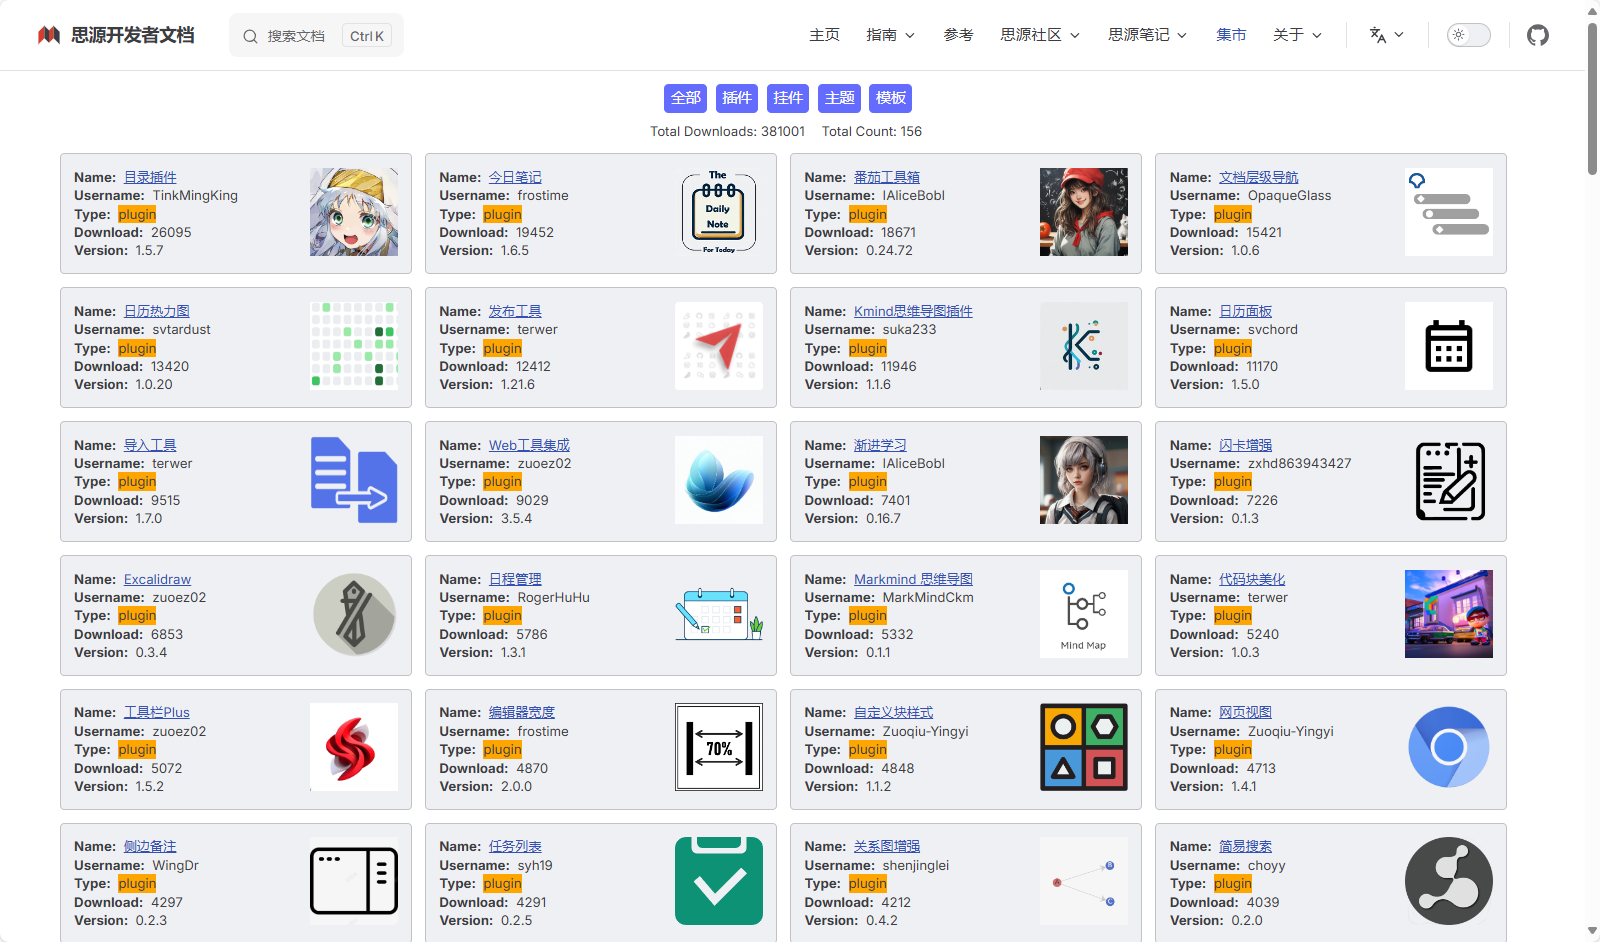1600x942 pixels.
Task: Click the 文档层级导航 icon
Action: 1449,212
